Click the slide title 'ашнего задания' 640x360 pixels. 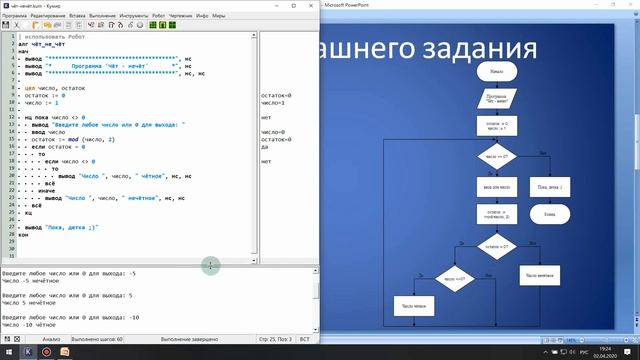point(429,48)
